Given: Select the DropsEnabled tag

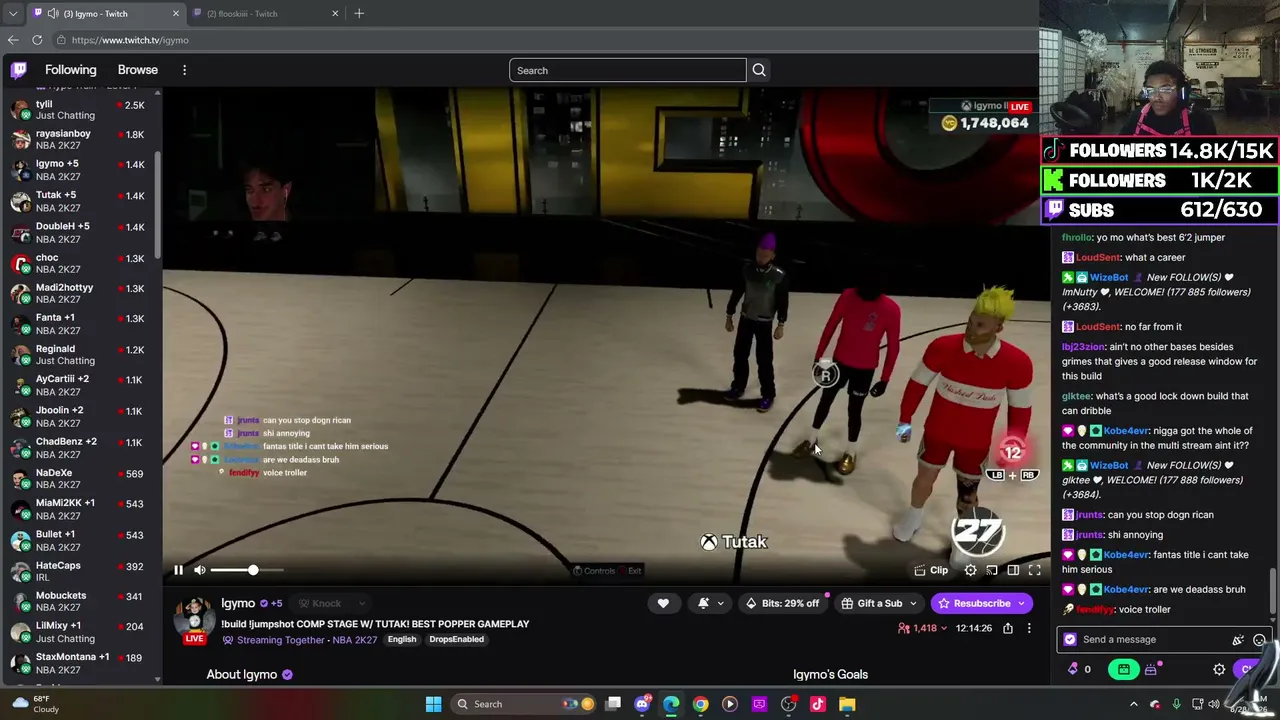Looking at the screenshot, I should [457, 640].
